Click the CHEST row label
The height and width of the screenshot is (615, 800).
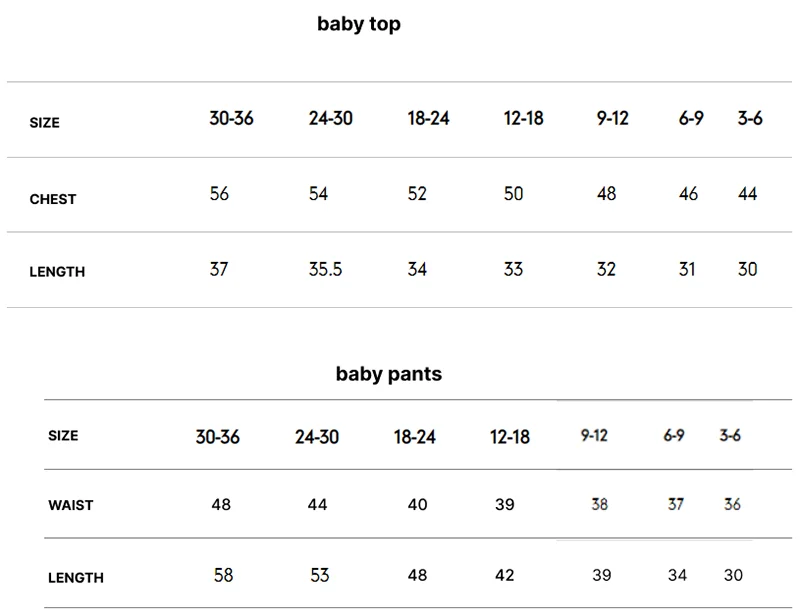click(53, 199)
